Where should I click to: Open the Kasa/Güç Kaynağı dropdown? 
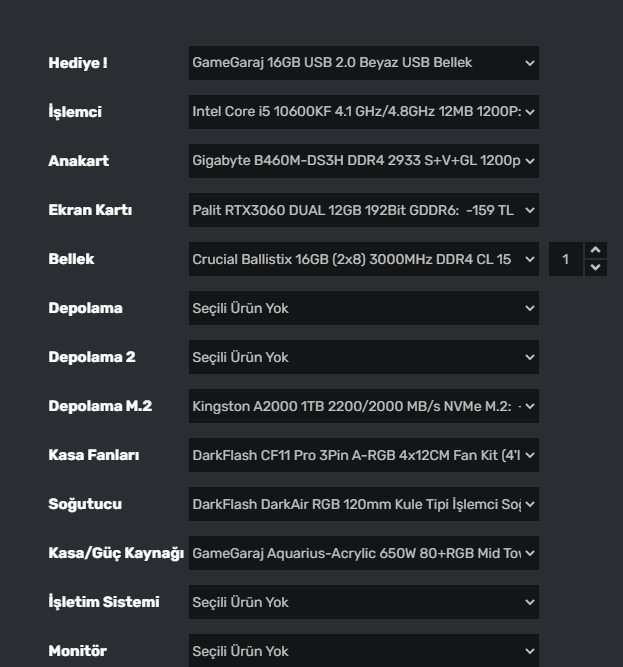coord(363,553)
